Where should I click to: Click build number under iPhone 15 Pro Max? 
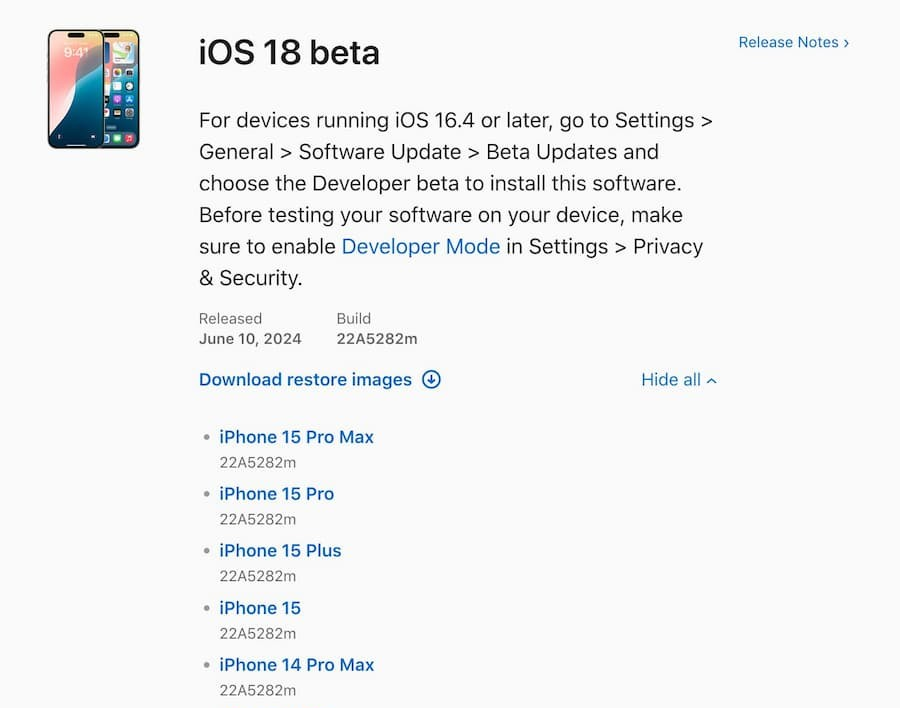tap(258, 462)
